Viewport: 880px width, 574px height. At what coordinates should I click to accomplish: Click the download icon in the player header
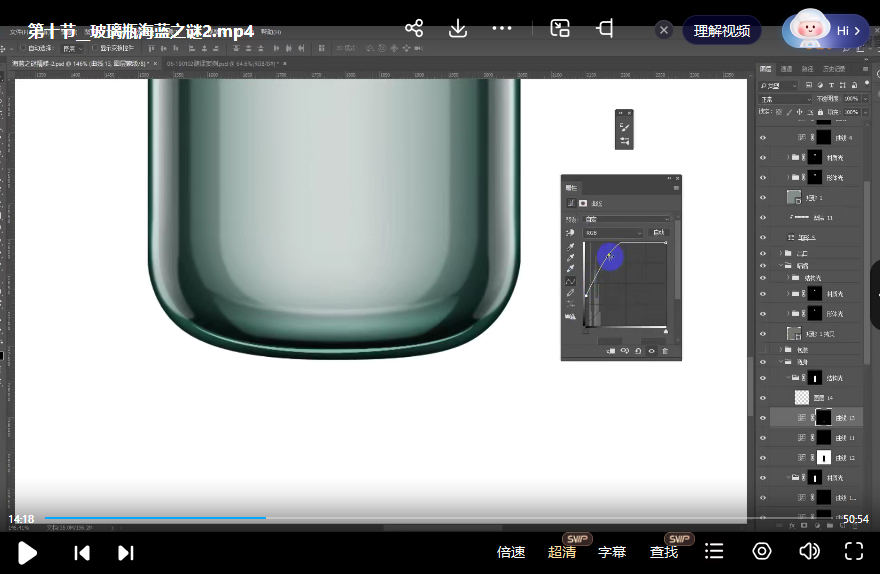tap(458, 29)
